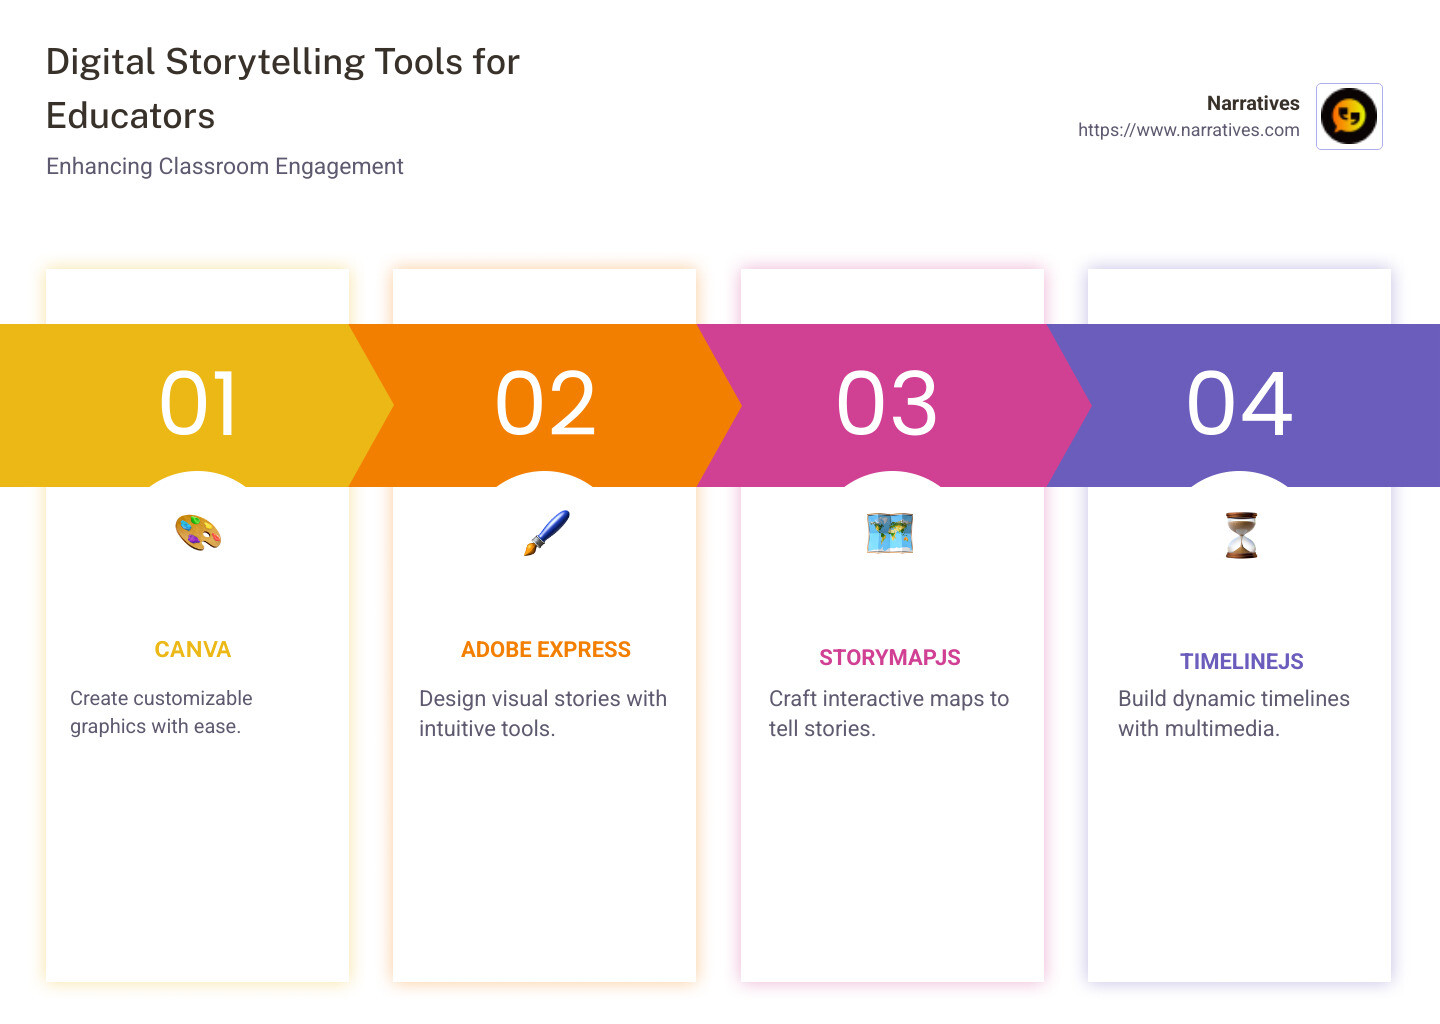Click the purple 04 step banner
Image resolution: width=1440 pixels, height=1024 pixels.
(x=1245, y=405)
